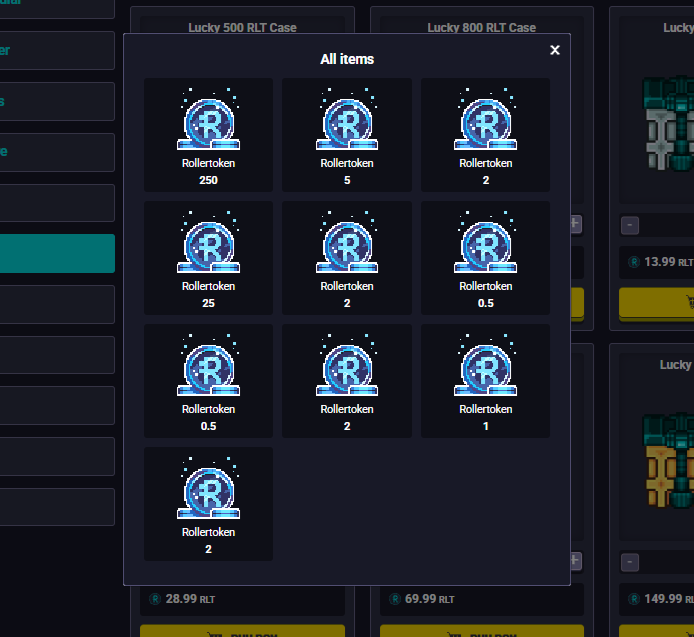Screen dimensions: 694x637
Task: Click the 149.99 RLT price
Action: (x=669, y=599)
